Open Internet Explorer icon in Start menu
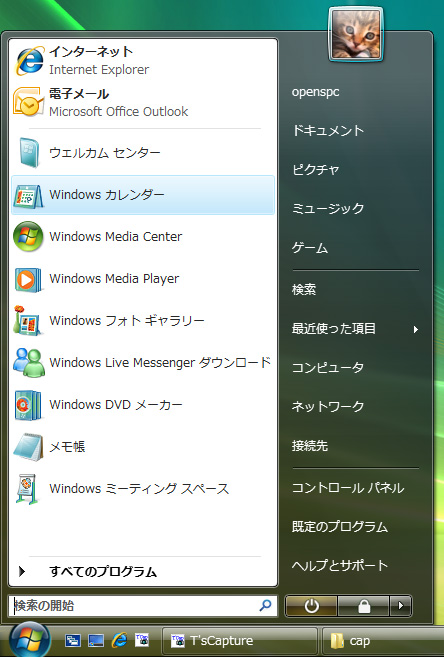 click(29, 60)
